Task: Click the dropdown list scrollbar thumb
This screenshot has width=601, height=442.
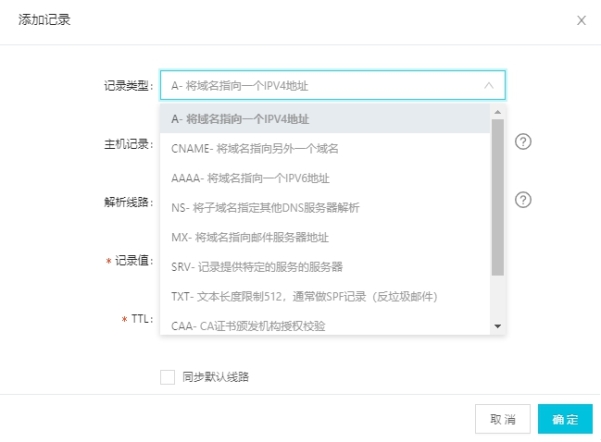Action: pyautogui.click(x=498, y=197)
